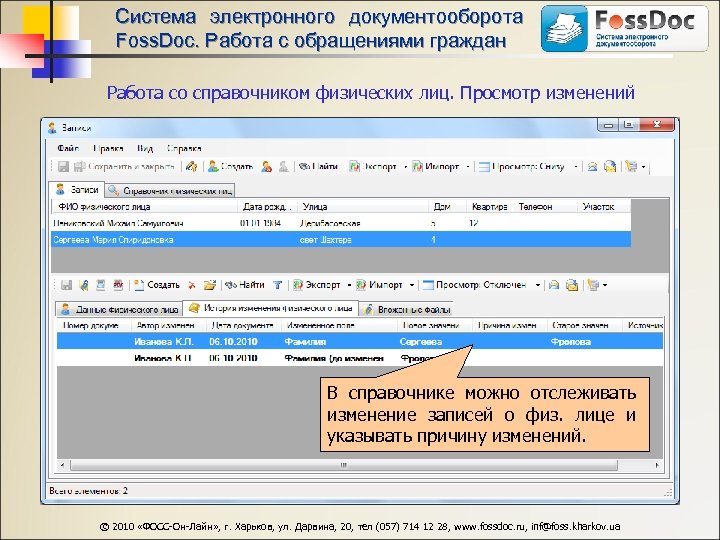Click the 'Квартира' column header

coord(489,207)
